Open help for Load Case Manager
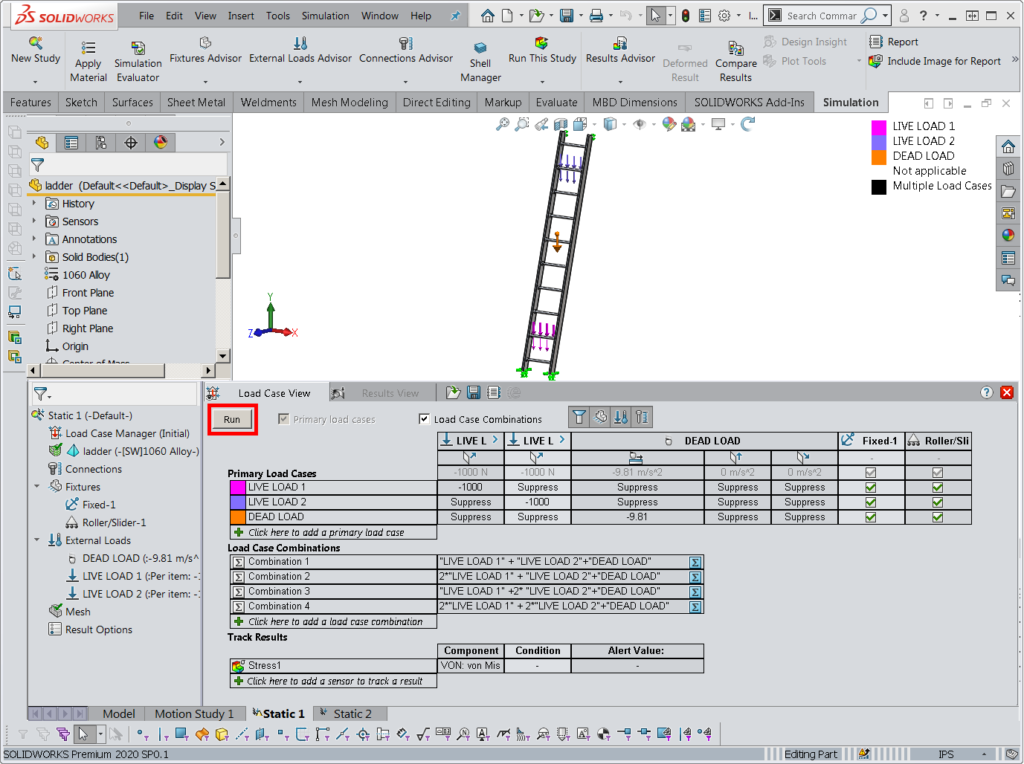1024x764 pixels. (x=986, y=392)
